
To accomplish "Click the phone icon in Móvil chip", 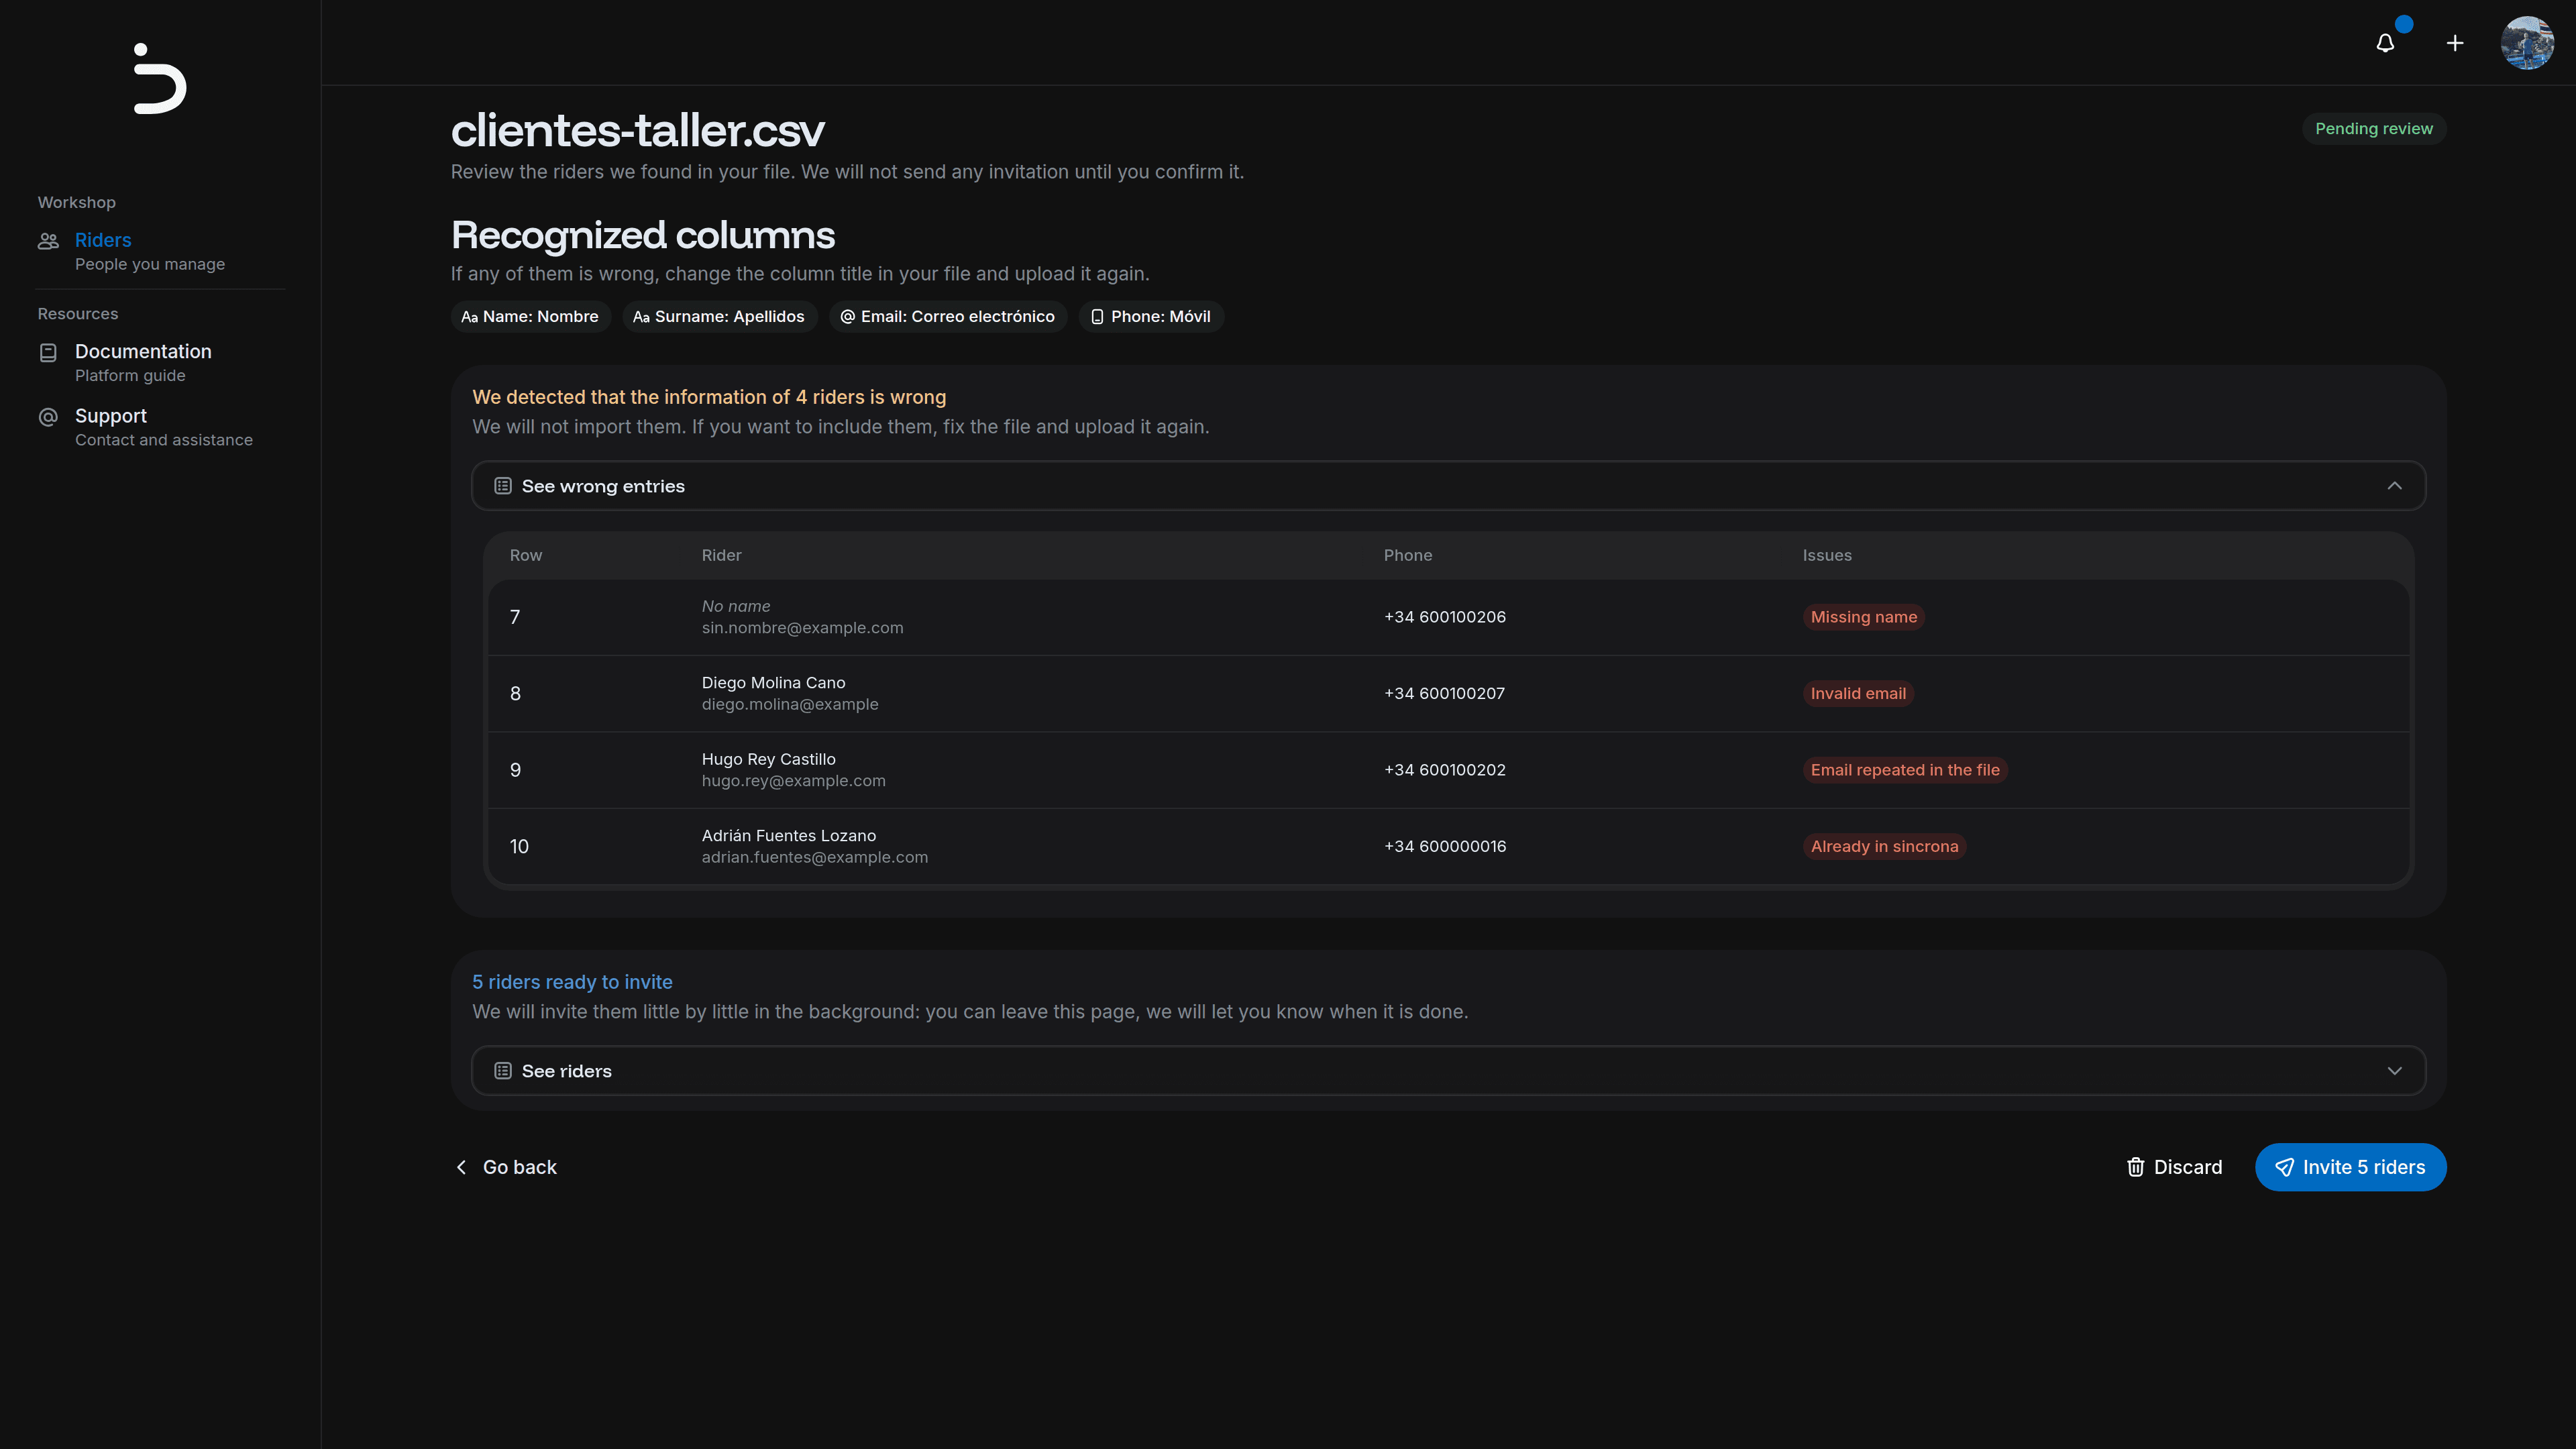I will [x=1097, y=317].
